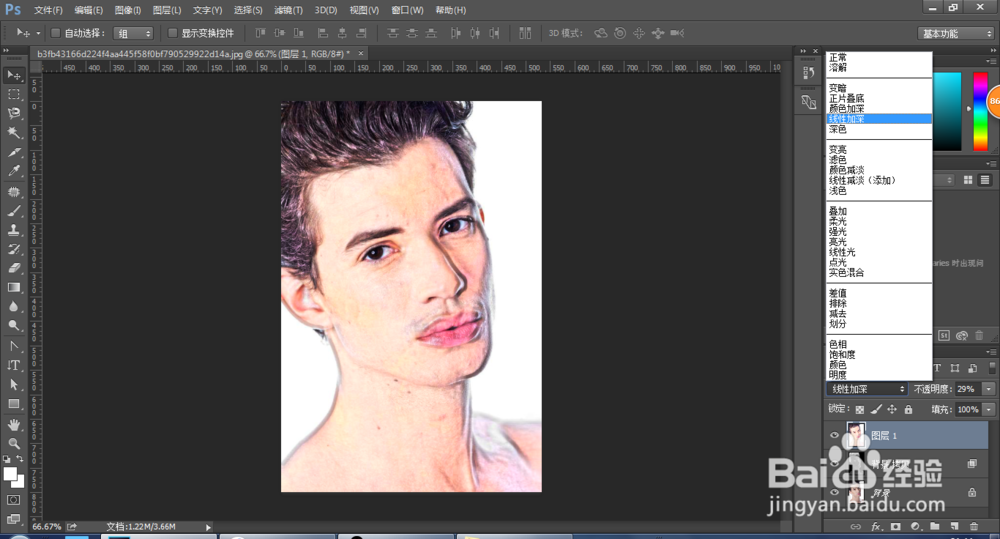Open the 线性加深 blend mode dropdown
The height and width of the screenshot is (539, 1000).
click(867, 388)
